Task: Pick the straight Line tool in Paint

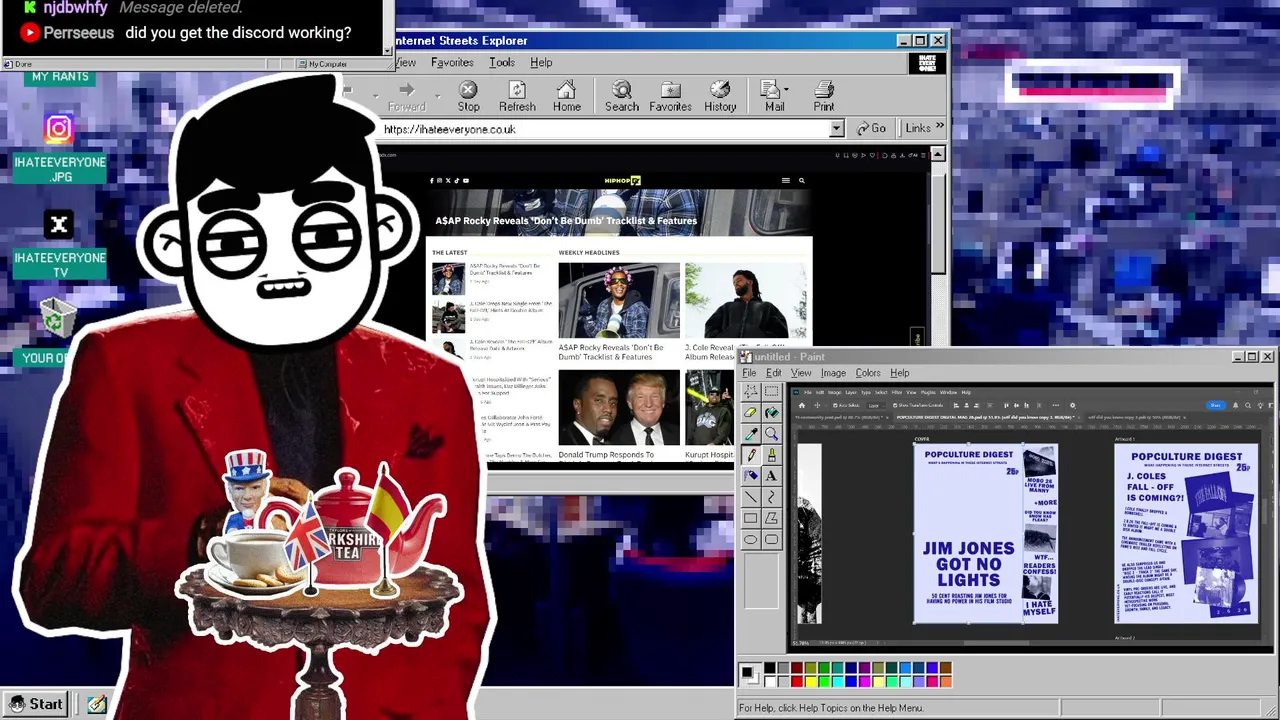Action: 750,497
